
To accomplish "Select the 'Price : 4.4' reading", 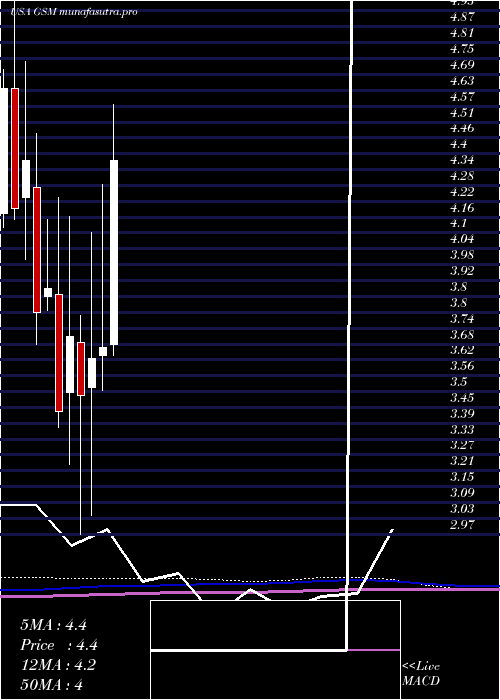I will (59, 645).
